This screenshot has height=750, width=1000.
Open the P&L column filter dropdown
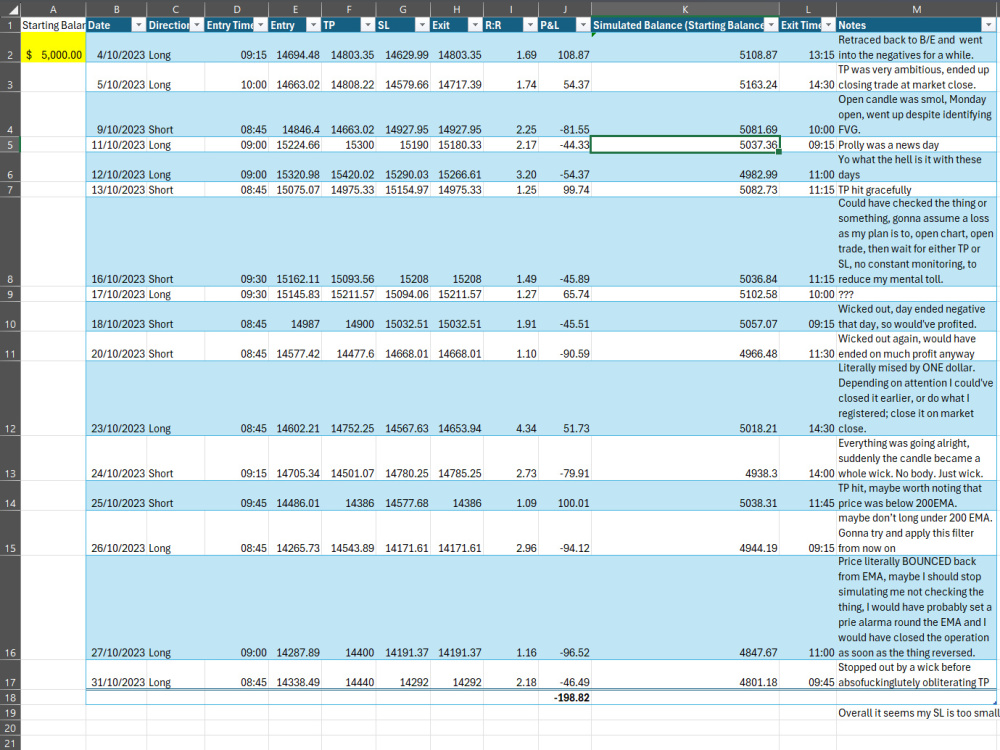[x=583, y=25]
